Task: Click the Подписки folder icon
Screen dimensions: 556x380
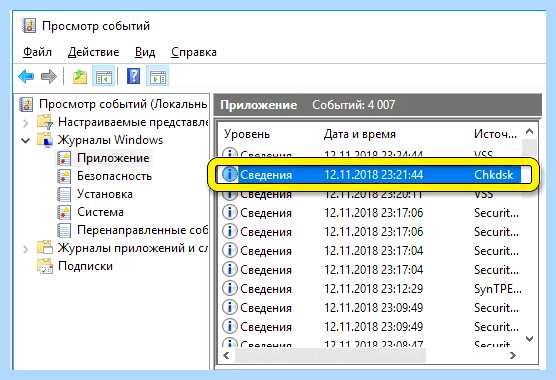Action: [x=45, y=266]
